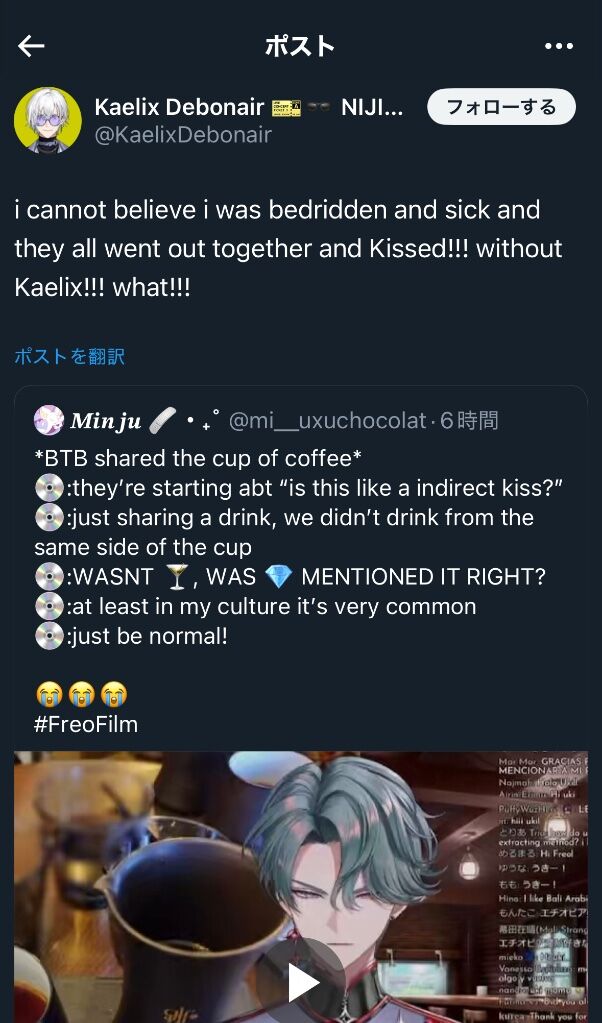Tap the ポスト header title
This screenshot has height=1023, width=602.
300,46
